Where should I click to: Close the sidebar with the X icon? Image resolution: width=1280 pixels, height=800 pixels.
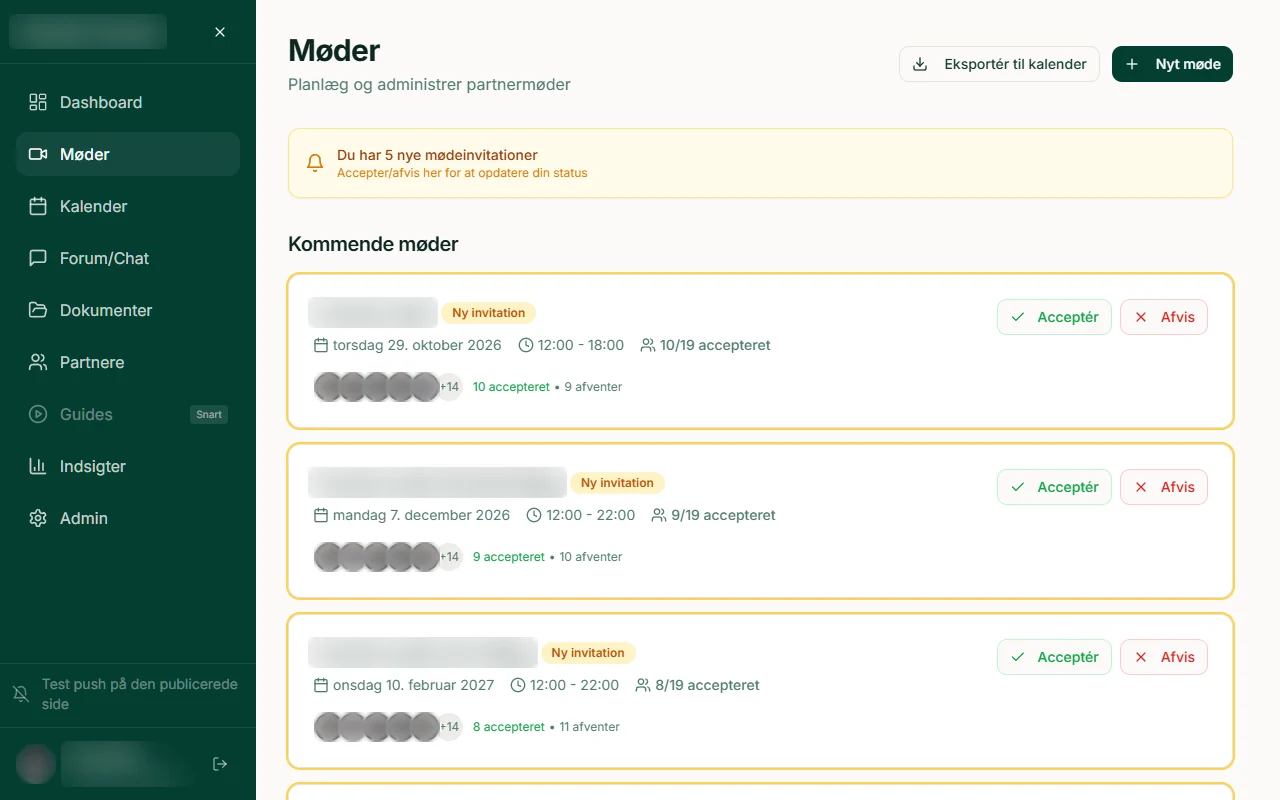point(220,32)
